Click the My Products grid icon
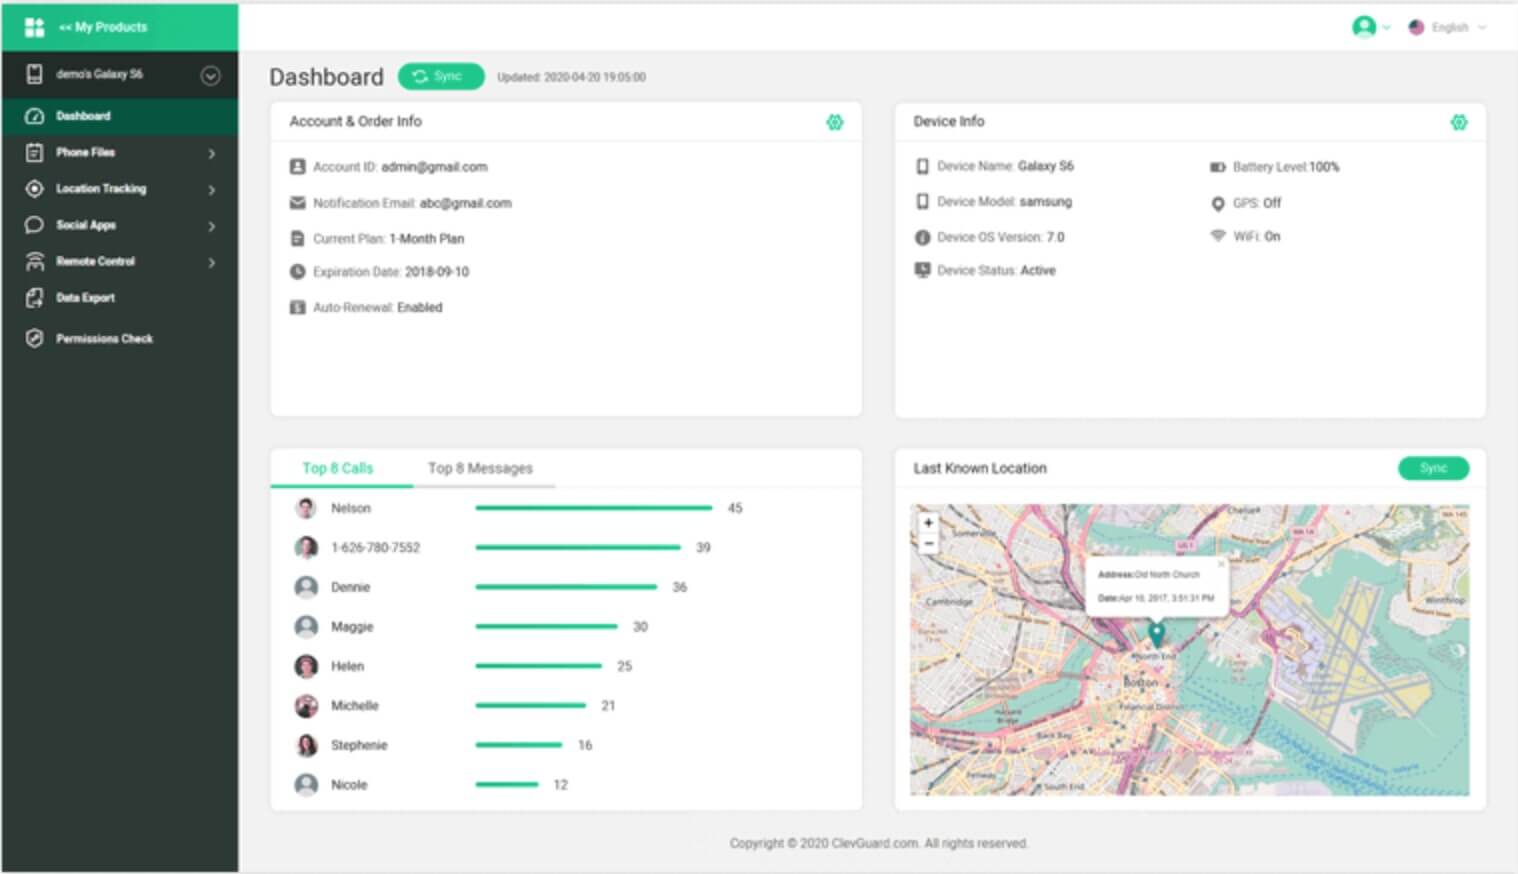This screenshot has height=874, width=1518. (35, 27)
